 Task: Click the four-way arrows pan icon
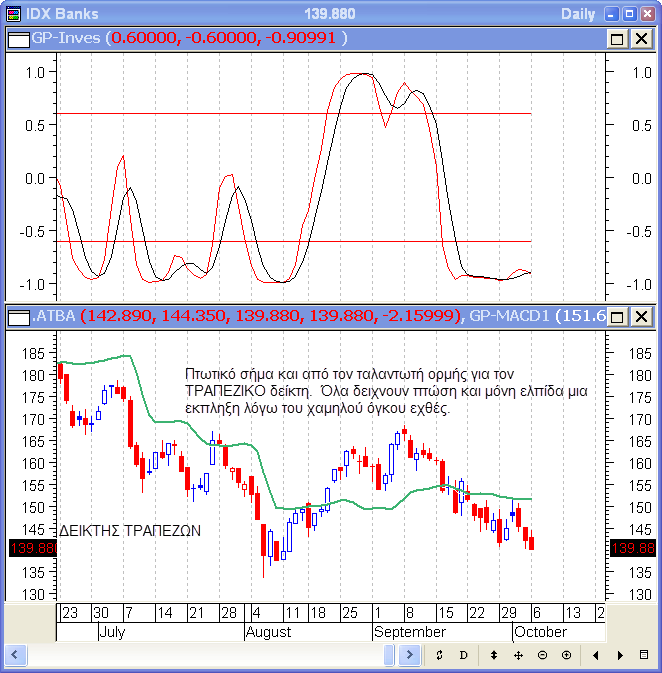tap(518, 655)
